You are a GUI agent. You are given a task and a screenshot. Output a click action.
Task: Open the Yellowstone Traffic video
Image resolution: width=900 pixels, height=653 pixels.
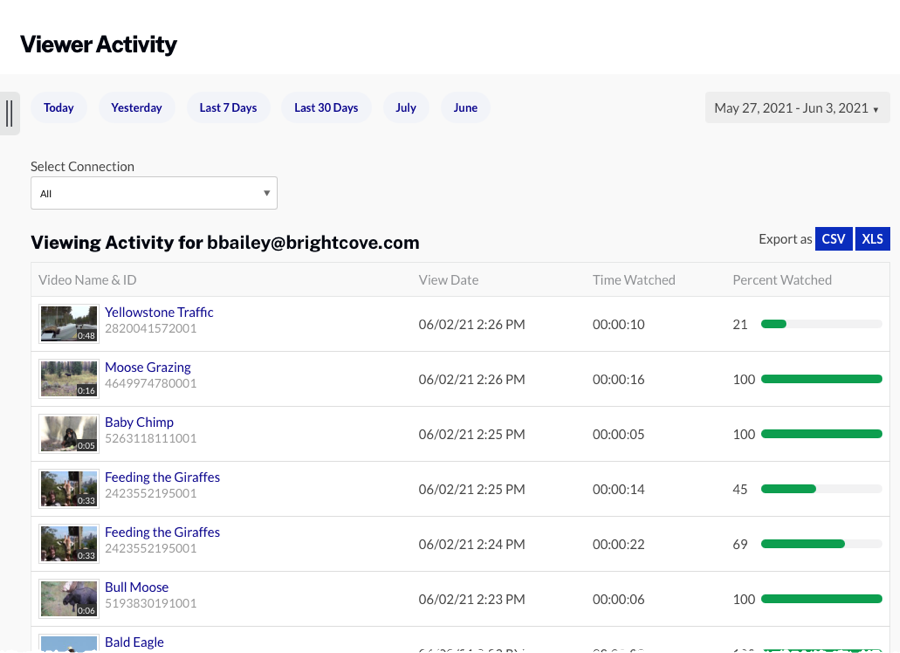click(159, 312)
